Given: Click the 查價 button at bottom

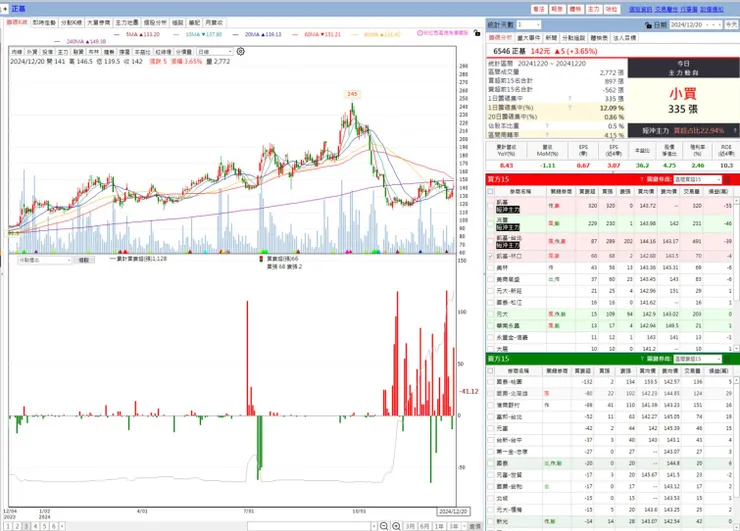Looking at the screenshot, I should click(475, 526).
